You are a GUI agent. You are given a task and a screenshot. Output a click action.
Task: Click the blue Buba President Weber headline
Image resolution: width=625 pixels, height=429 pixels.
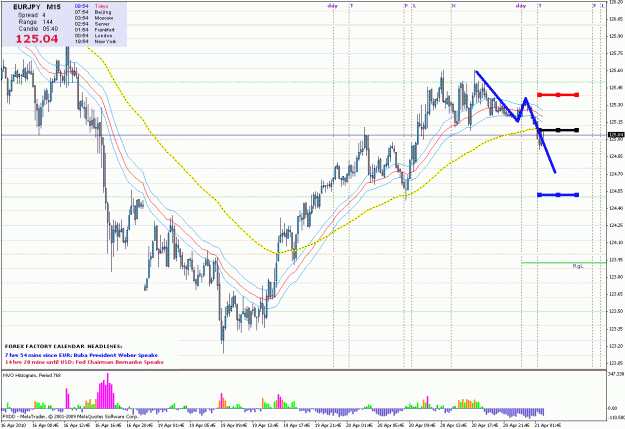81,355
